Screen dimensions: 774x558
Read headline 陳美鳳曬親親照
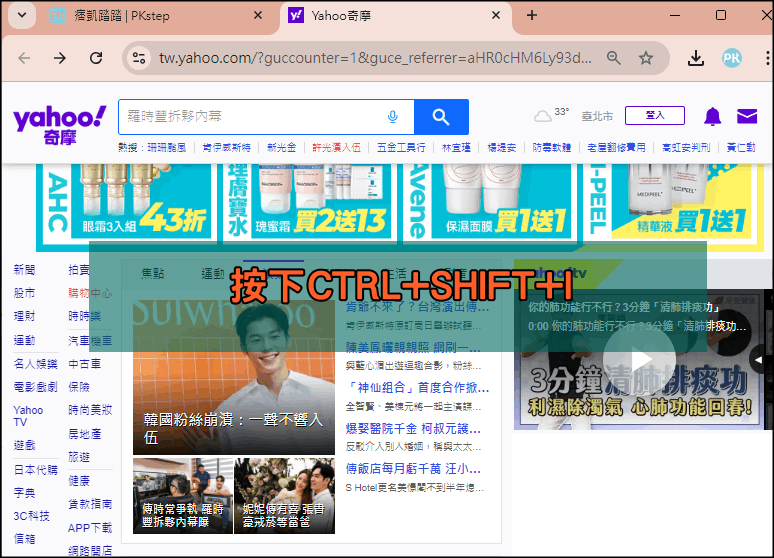[x=413, y=348]
